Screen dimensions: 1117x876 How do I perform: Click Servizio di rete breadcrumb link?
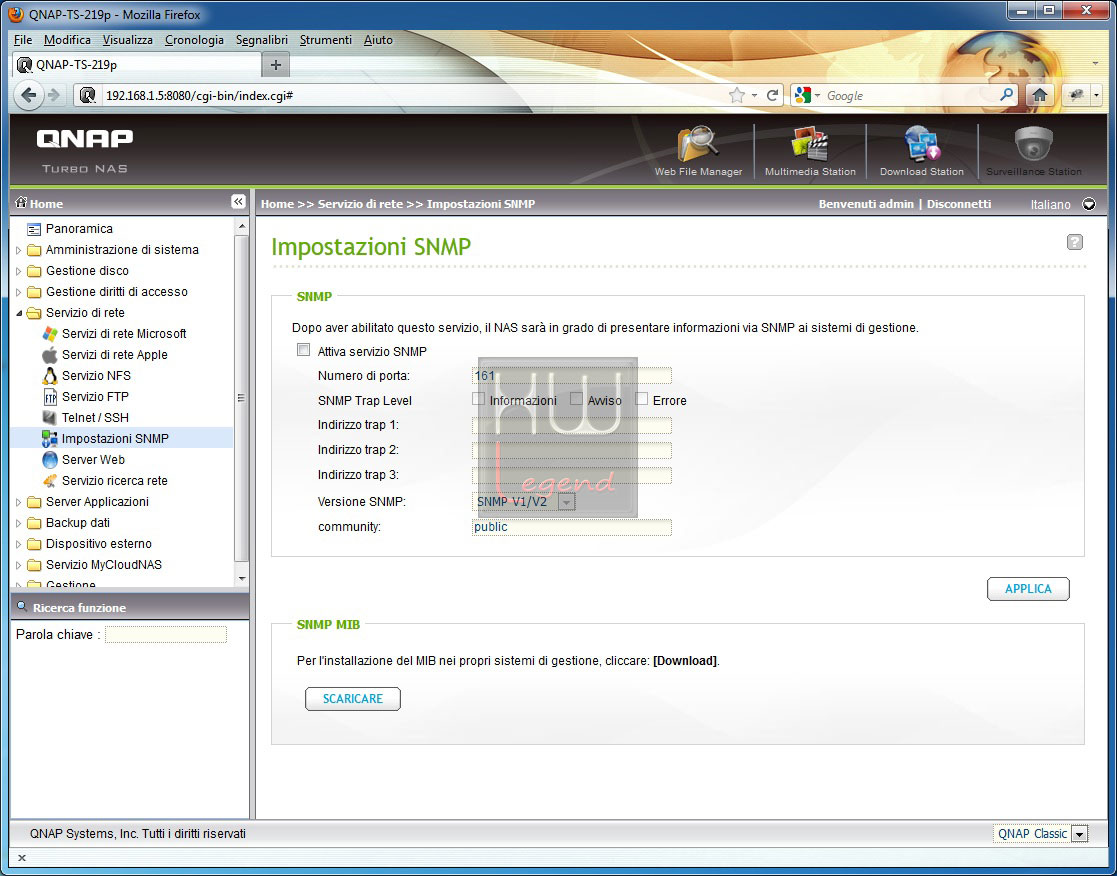pos(360,204)
